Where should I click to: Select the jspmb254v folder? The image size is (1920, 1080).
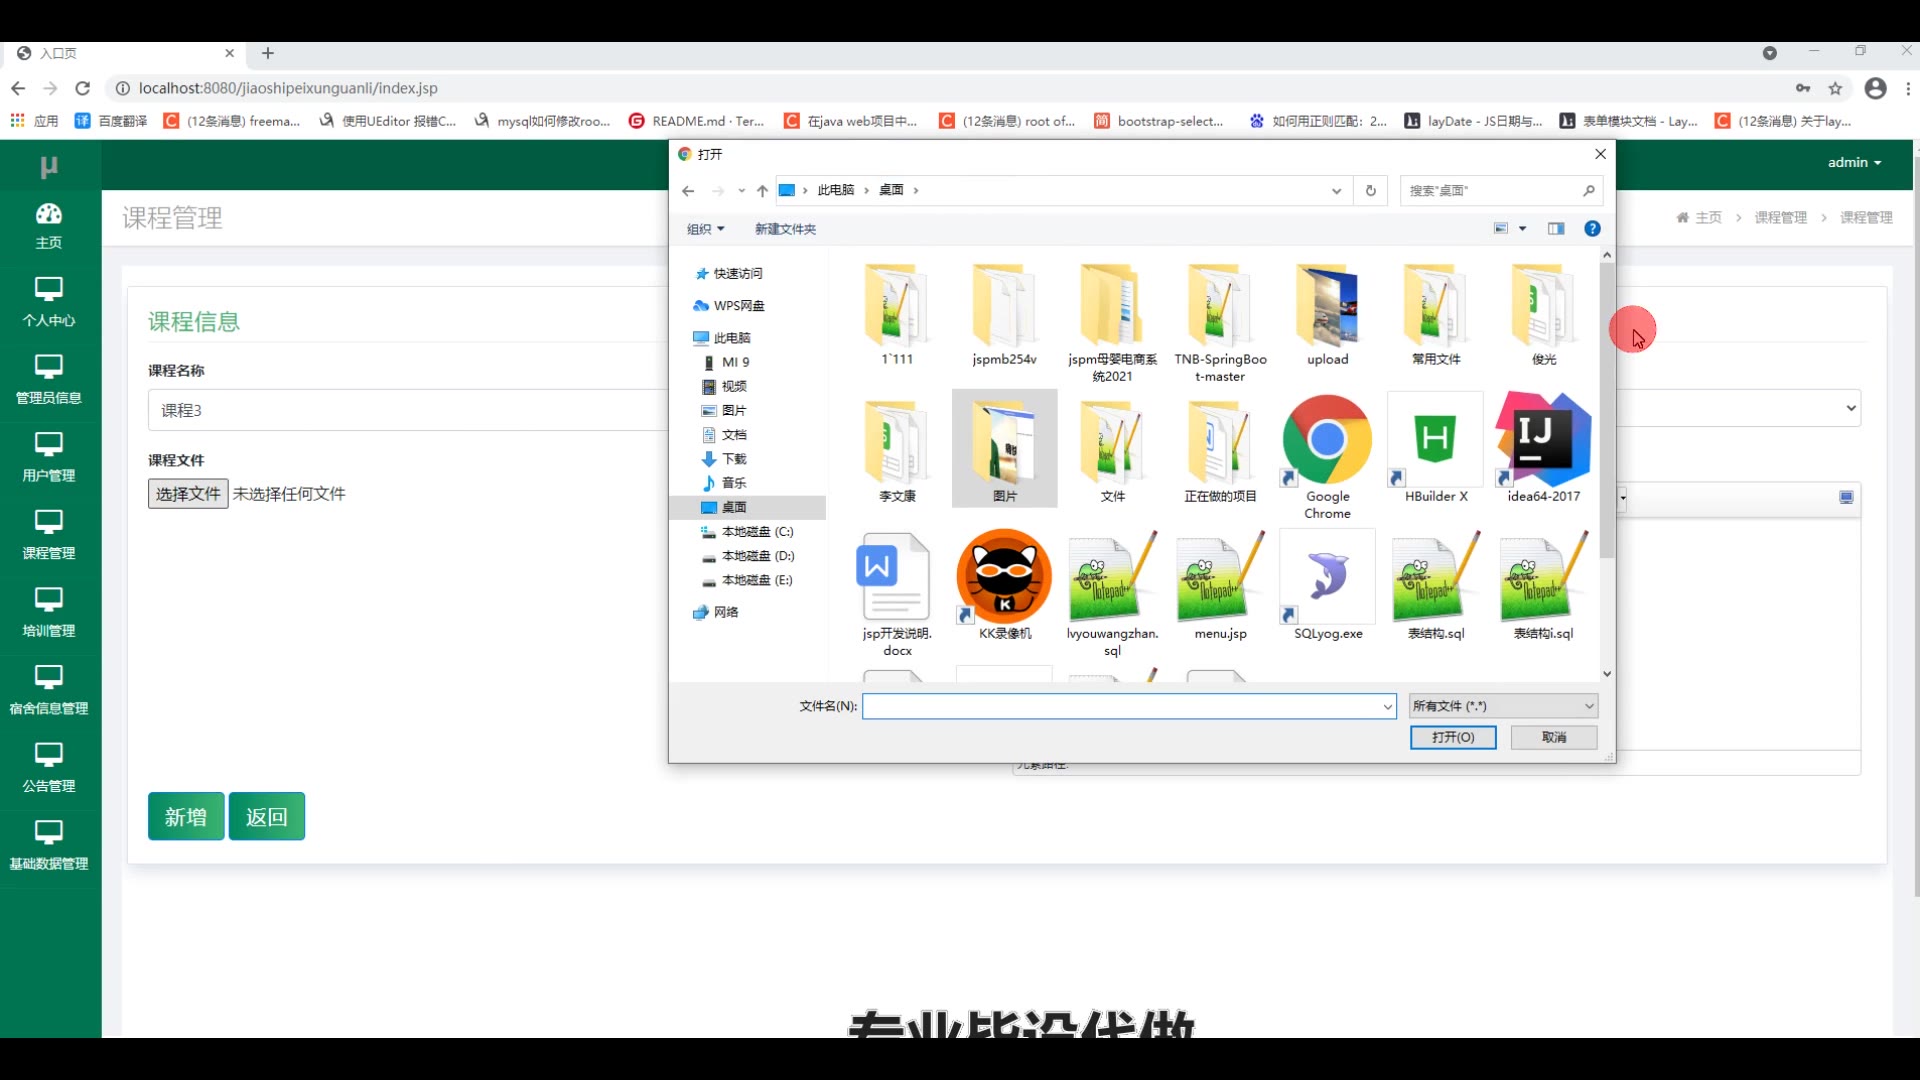(1004, 315)
